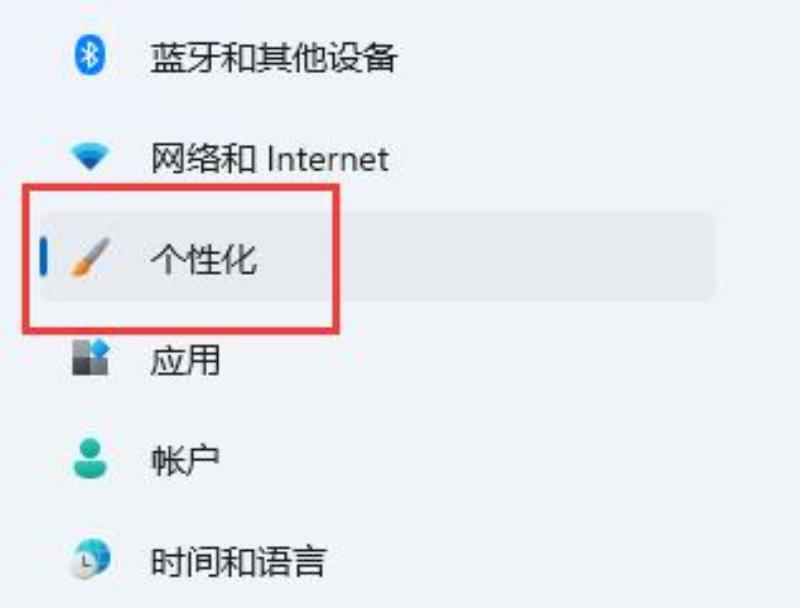Click the Bluetooth icon
The width and height of the screenshot is (800, 608).
[90, 56]
